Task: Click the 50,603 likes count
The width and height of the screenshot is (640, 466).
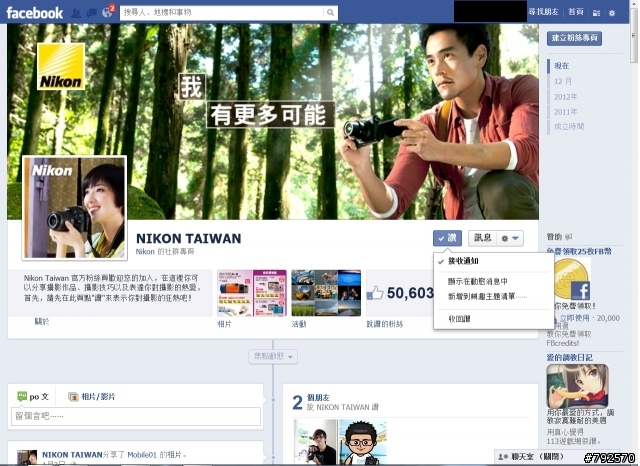Action: 410,293
